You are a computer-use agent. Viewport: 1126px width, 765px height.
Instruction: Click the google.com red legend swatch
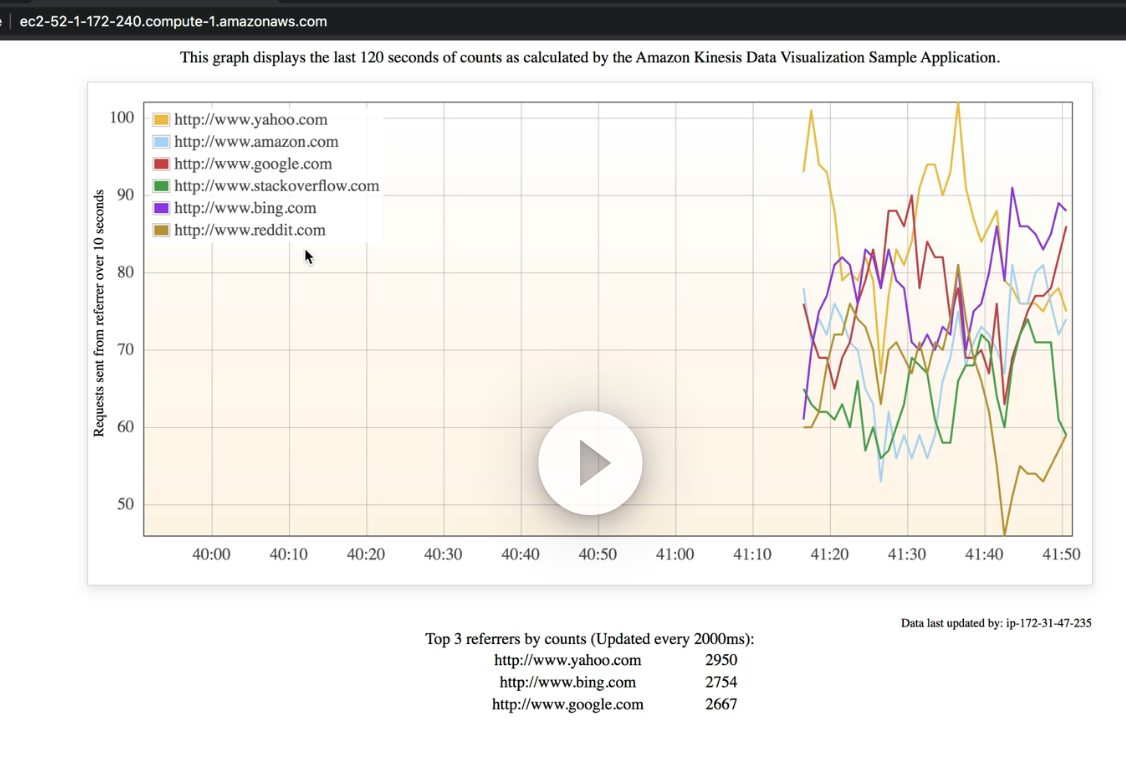161,164
